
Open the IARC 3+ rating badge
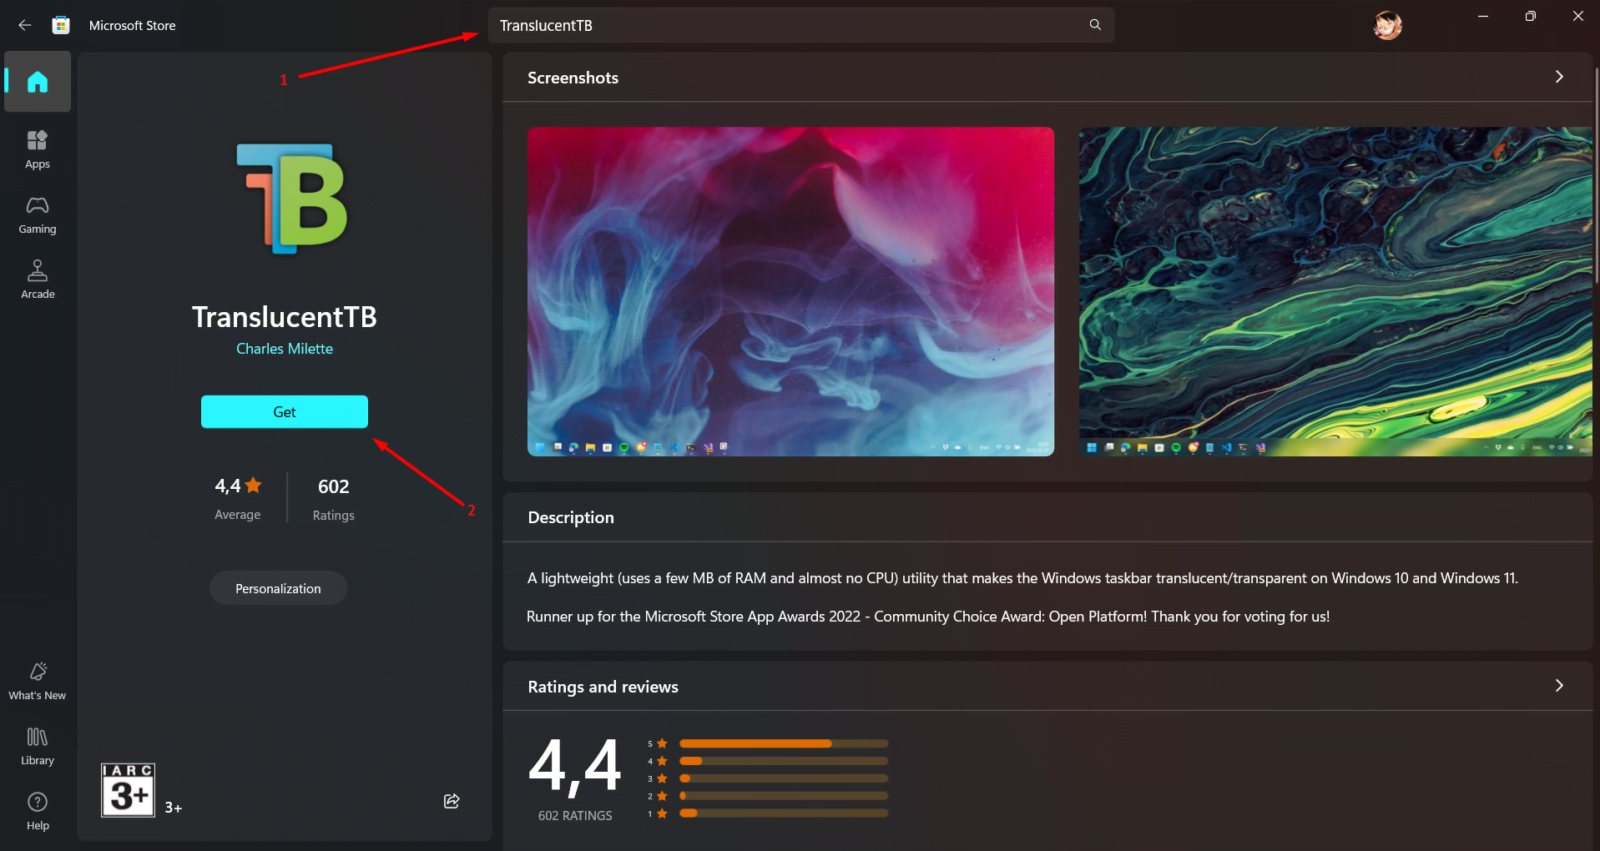coord(128,790)
